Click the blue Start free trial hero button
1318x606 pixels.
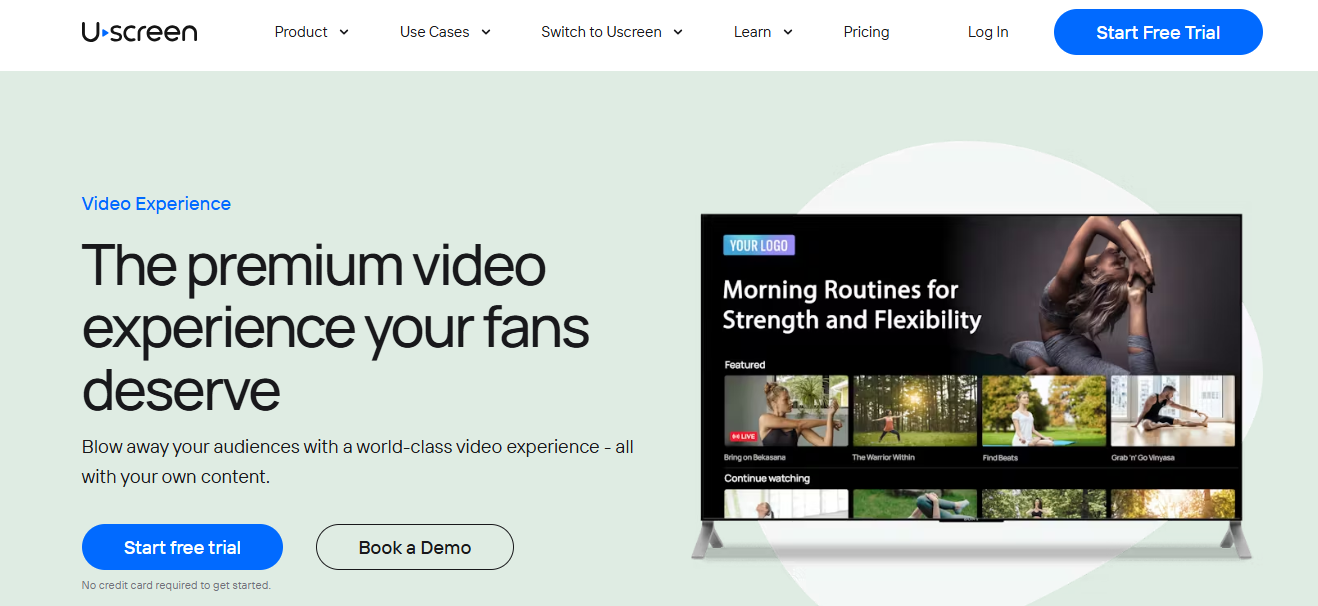pyautogui.click(x=182, y=547)
